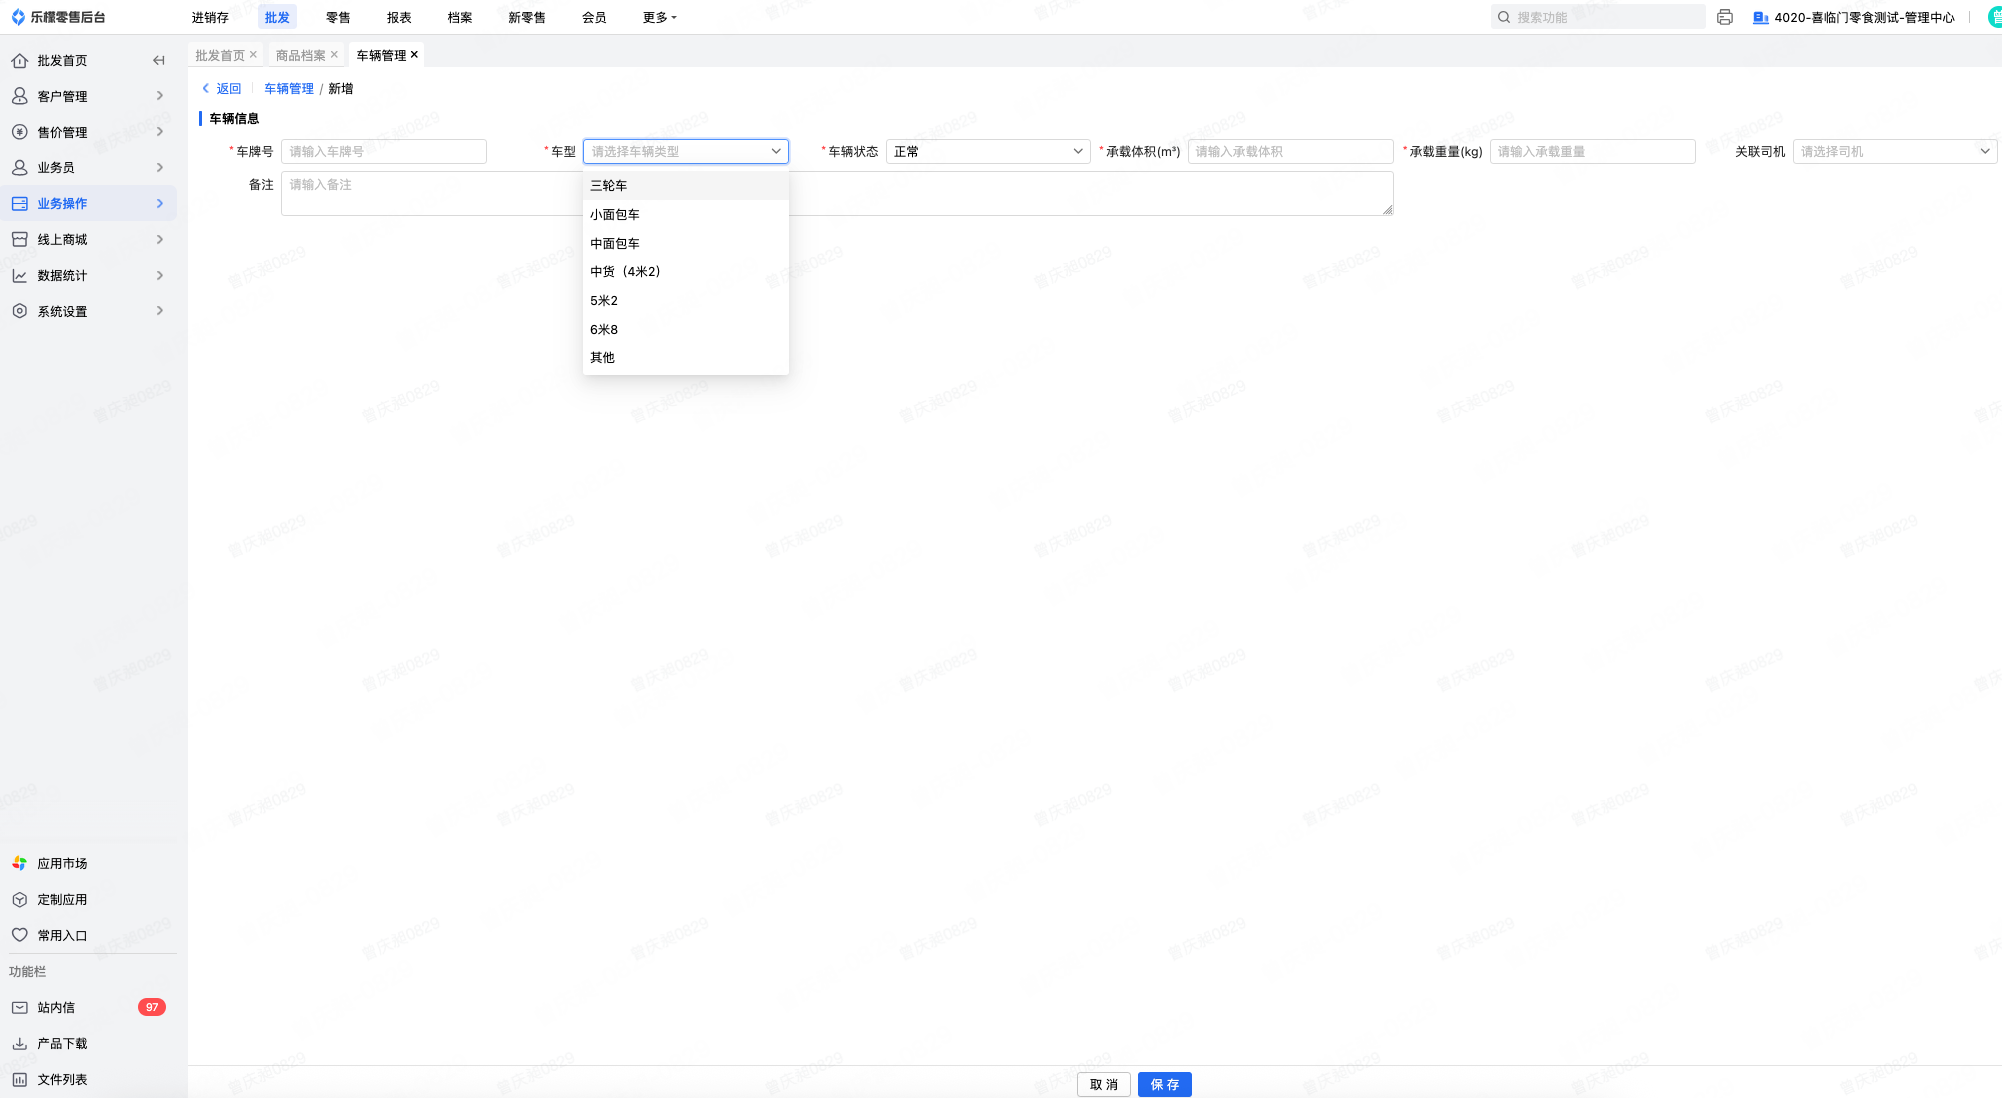Open 应用市场 app market icon
The height and width of the screenshot is (1098, 2002).
[x=19, y=863]
